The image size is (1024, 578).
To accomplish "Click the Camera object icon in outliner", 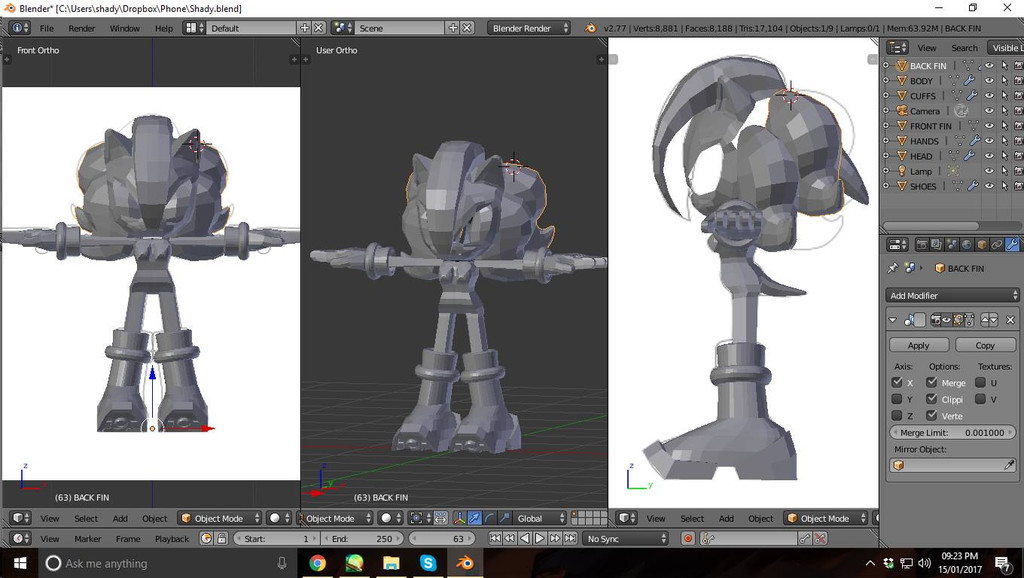I will [902, 111].
